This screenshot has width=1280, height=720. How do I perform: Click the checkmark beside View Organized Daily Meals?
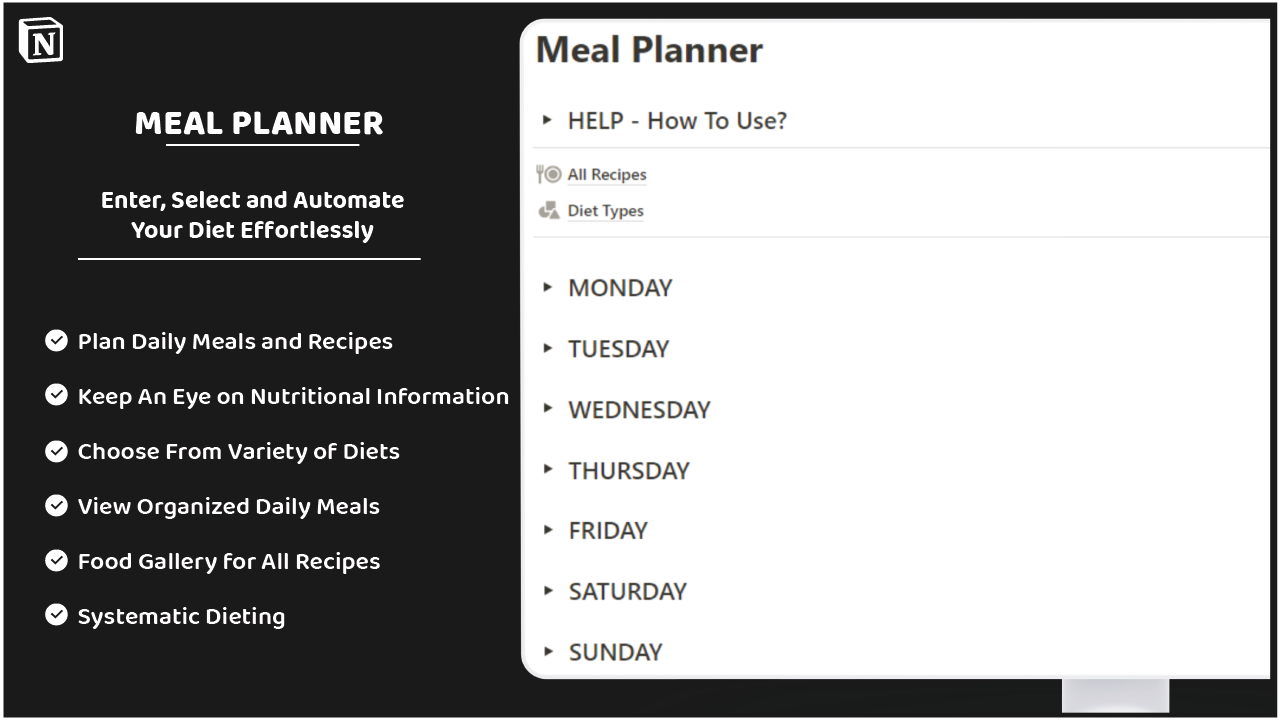[56, 506]
